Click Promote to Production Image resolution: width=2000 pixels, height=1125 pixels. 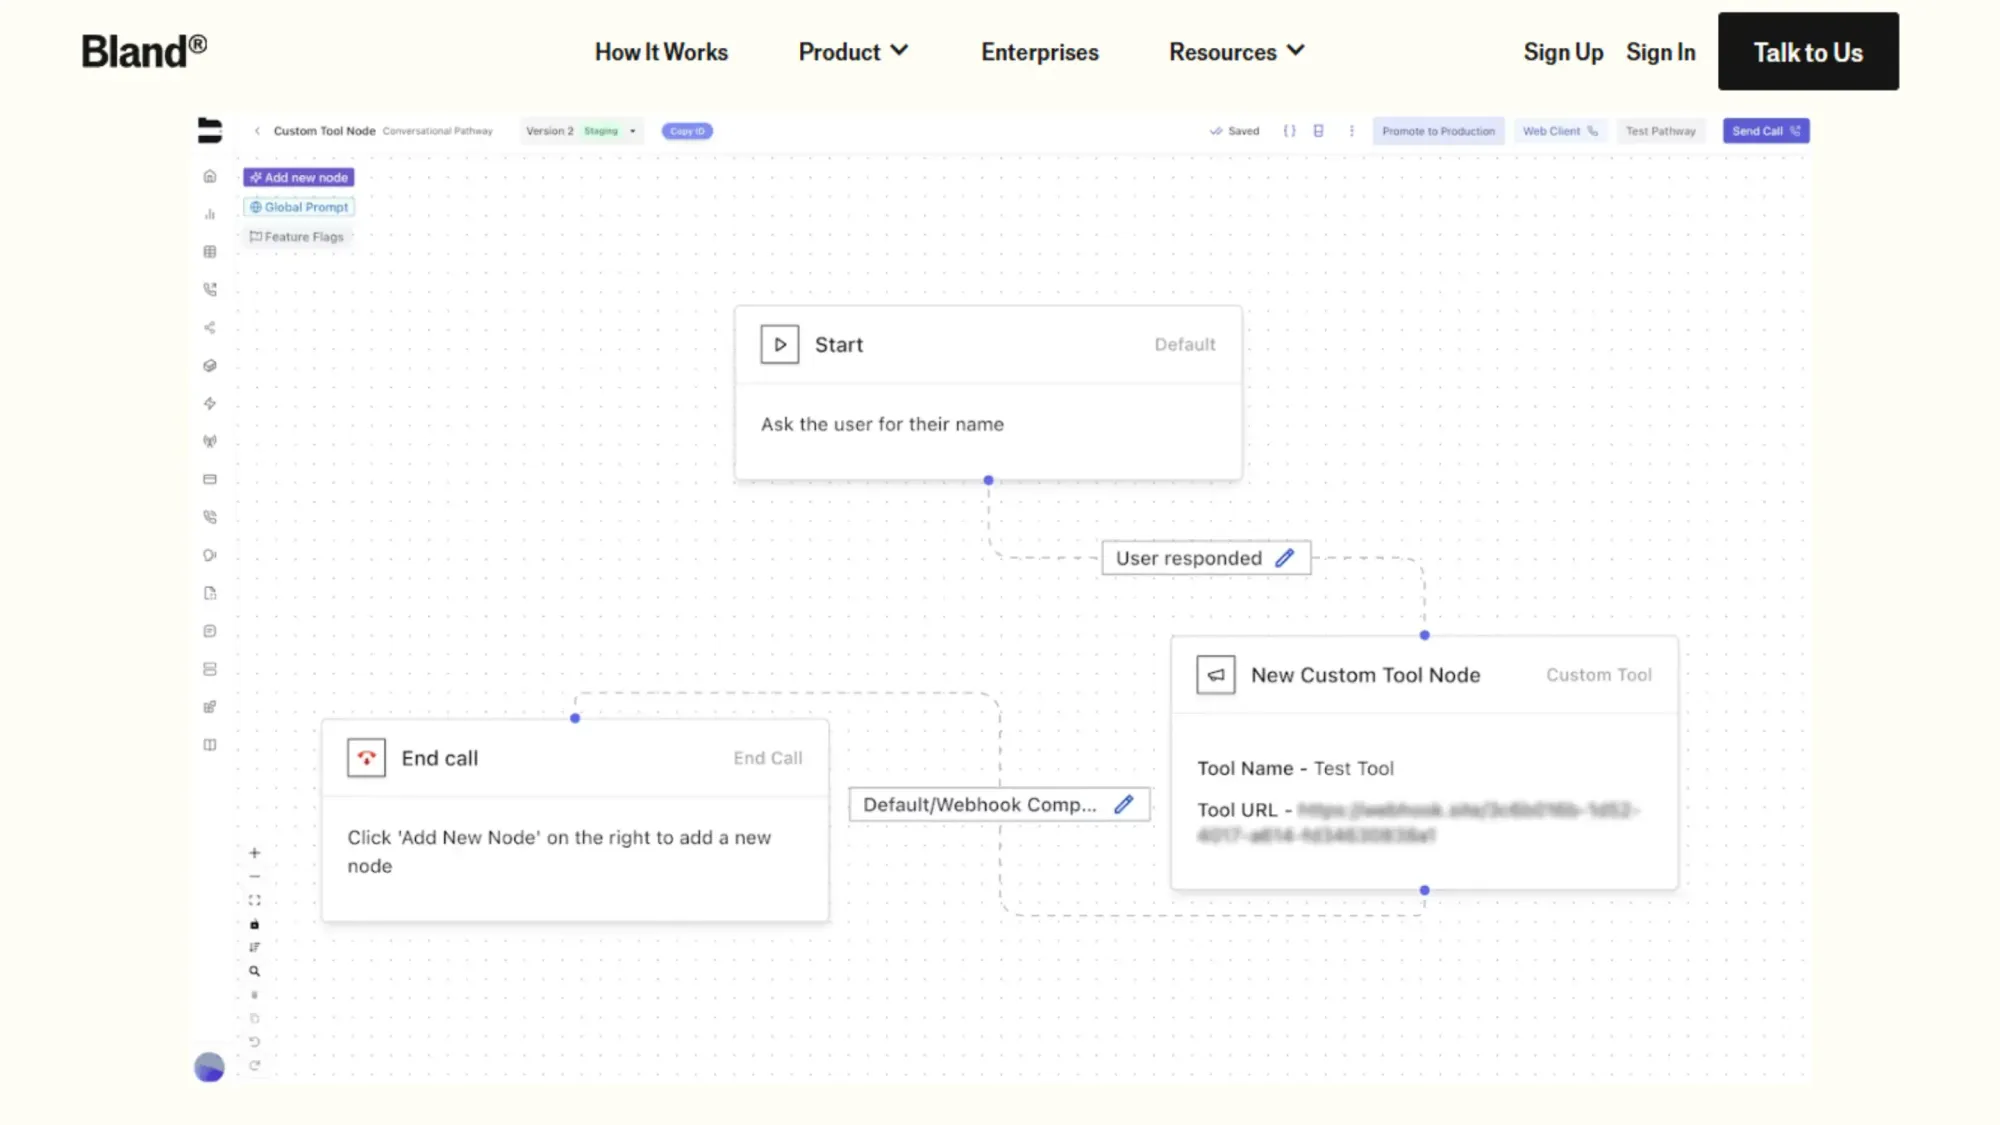1438,130
